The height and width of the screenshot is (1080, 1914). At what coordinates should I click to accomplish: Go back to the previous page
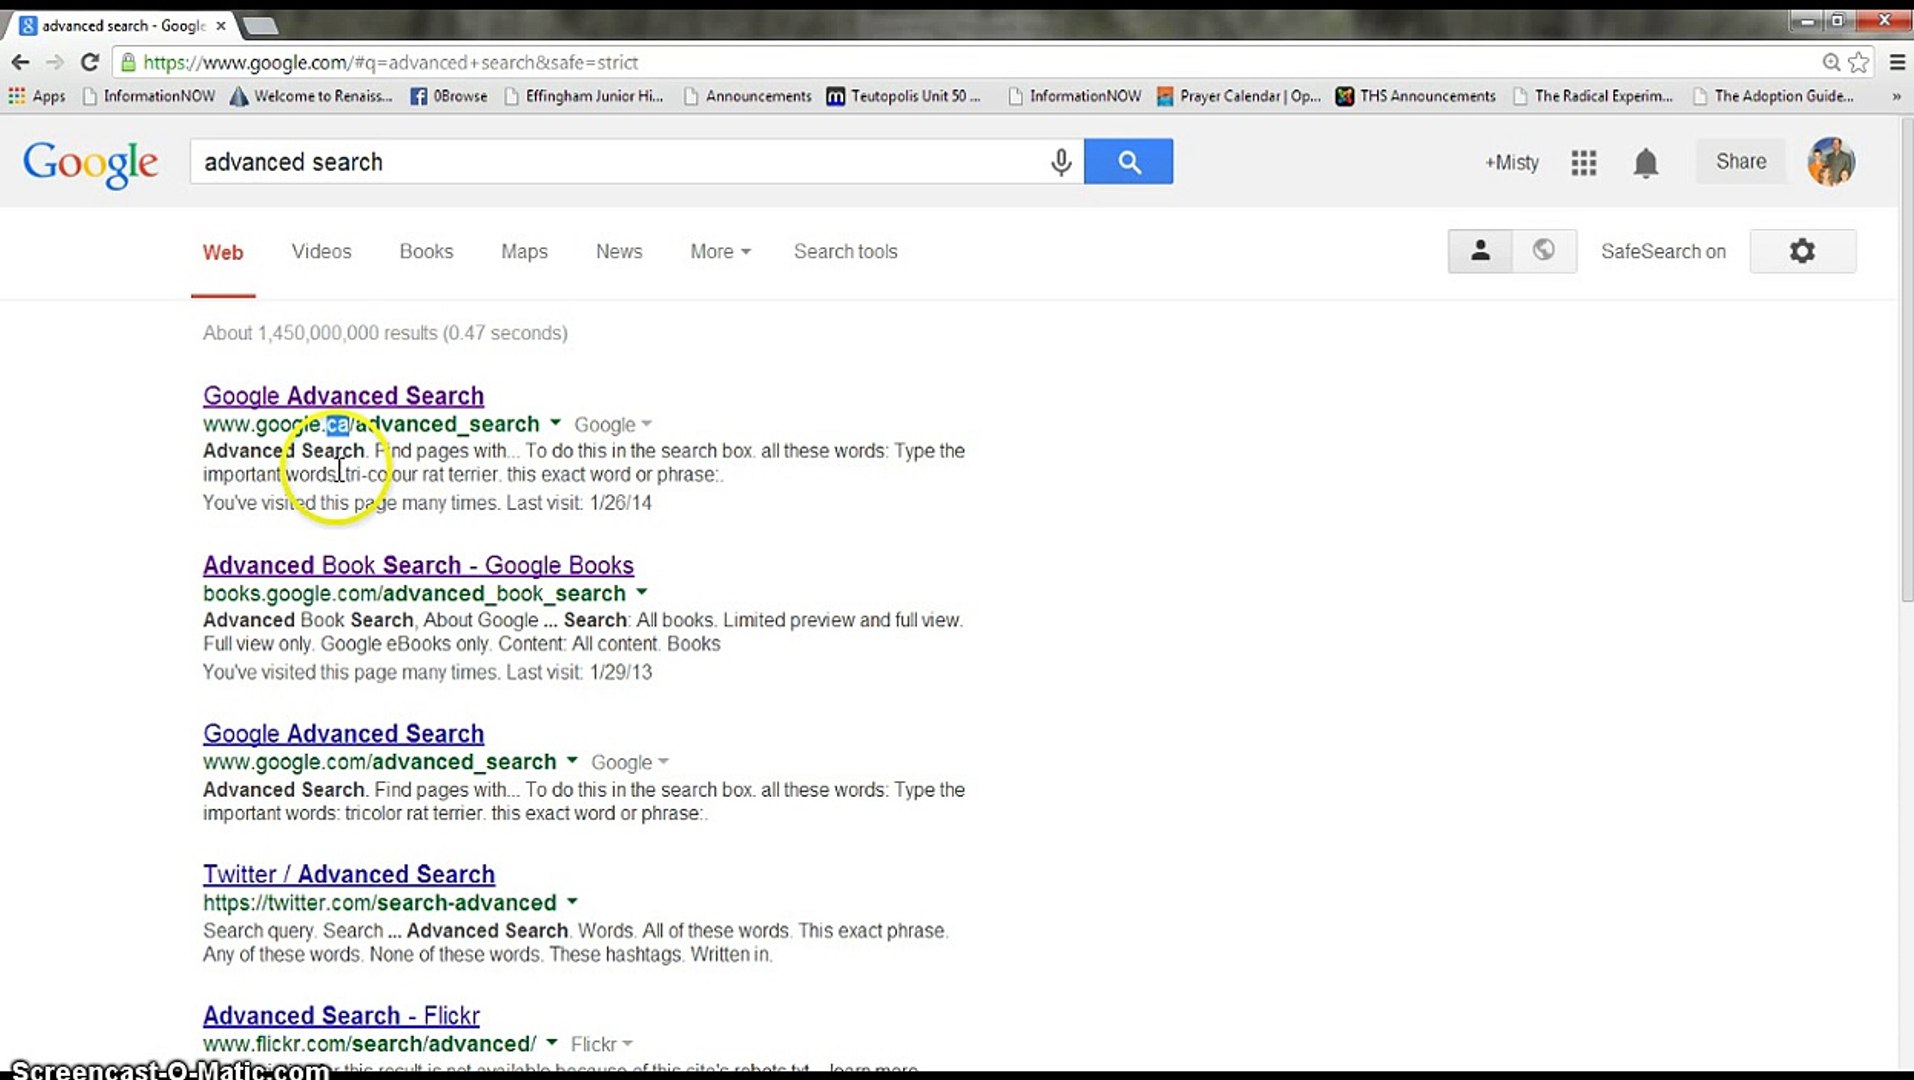coord(20,62)
